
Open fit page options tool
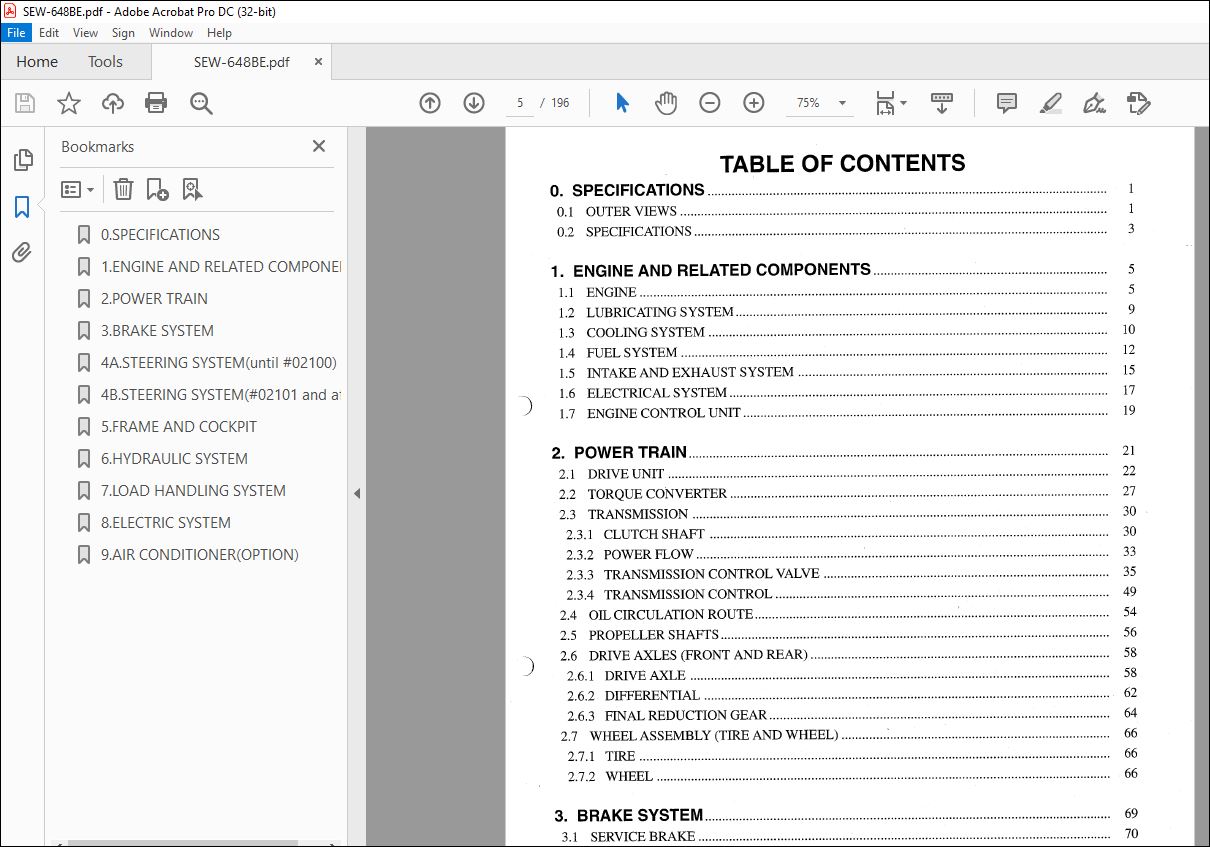[890, 103]
